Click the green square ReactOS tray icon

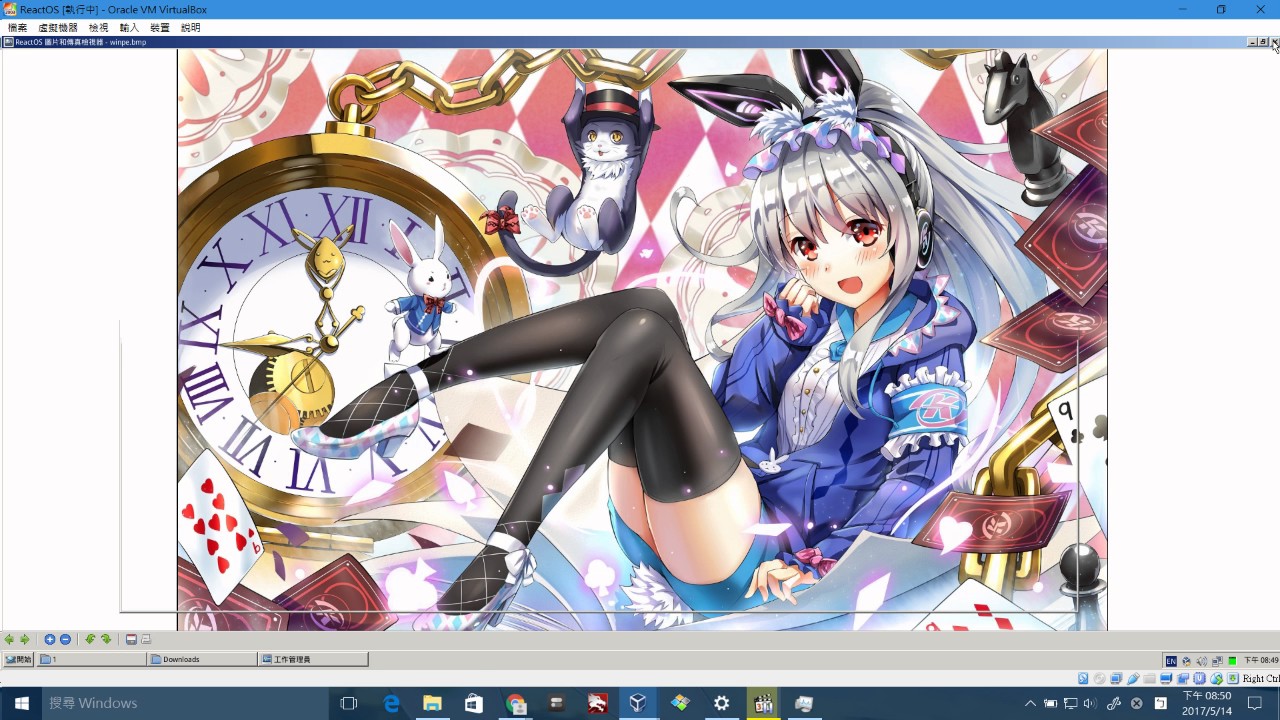(x=1232, y=661)
